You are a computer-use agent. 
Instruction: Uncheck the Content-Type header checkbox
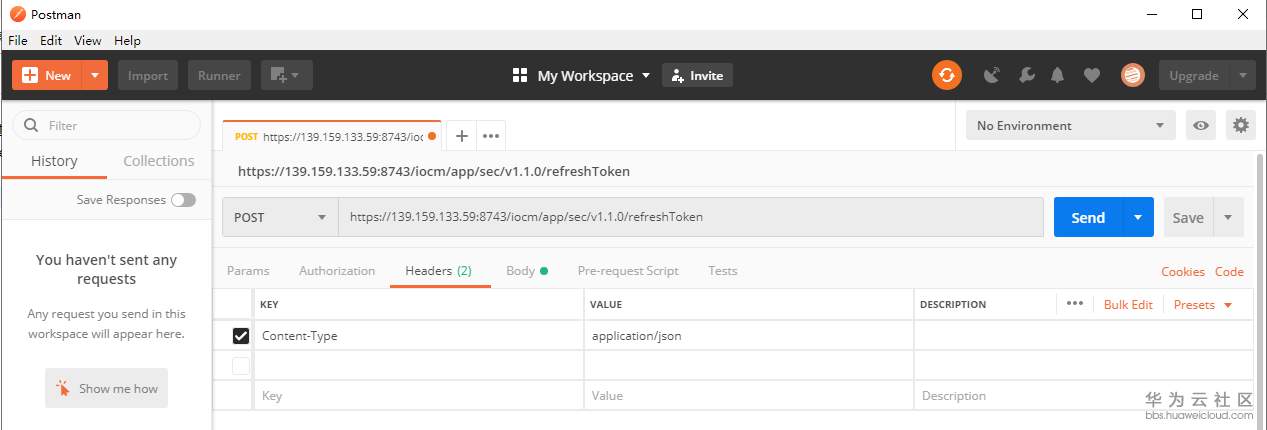tap(241, 336)
